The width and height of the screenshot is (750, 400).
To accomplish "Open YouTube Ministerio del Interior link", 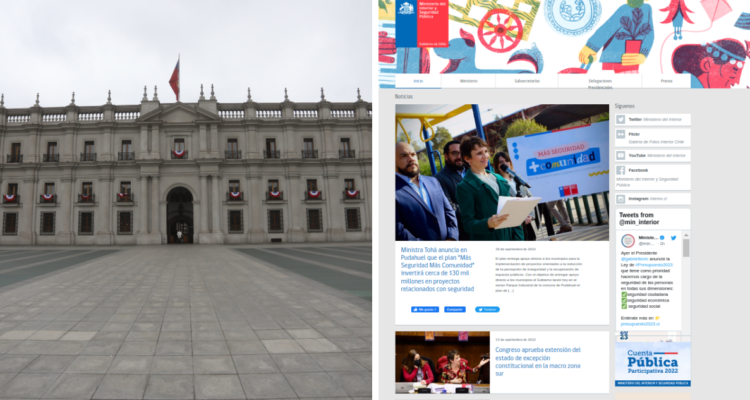I will [653, 156].
